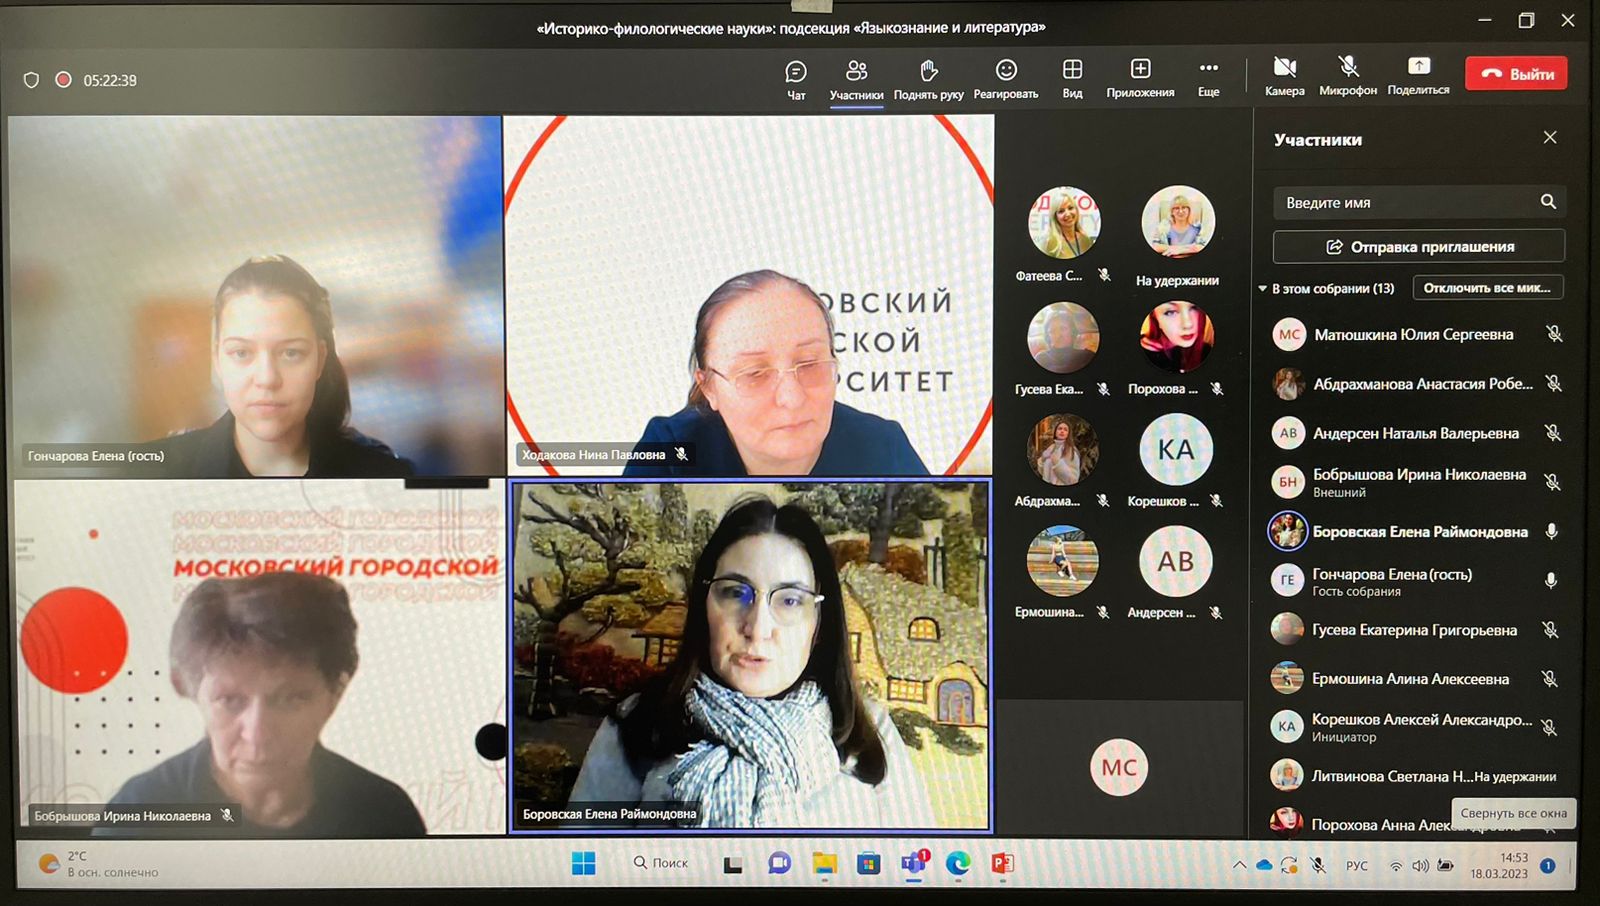
Task: Select Гусева Екатерина Григорьевна in participant list
Action: click(x=1414, y=630)
